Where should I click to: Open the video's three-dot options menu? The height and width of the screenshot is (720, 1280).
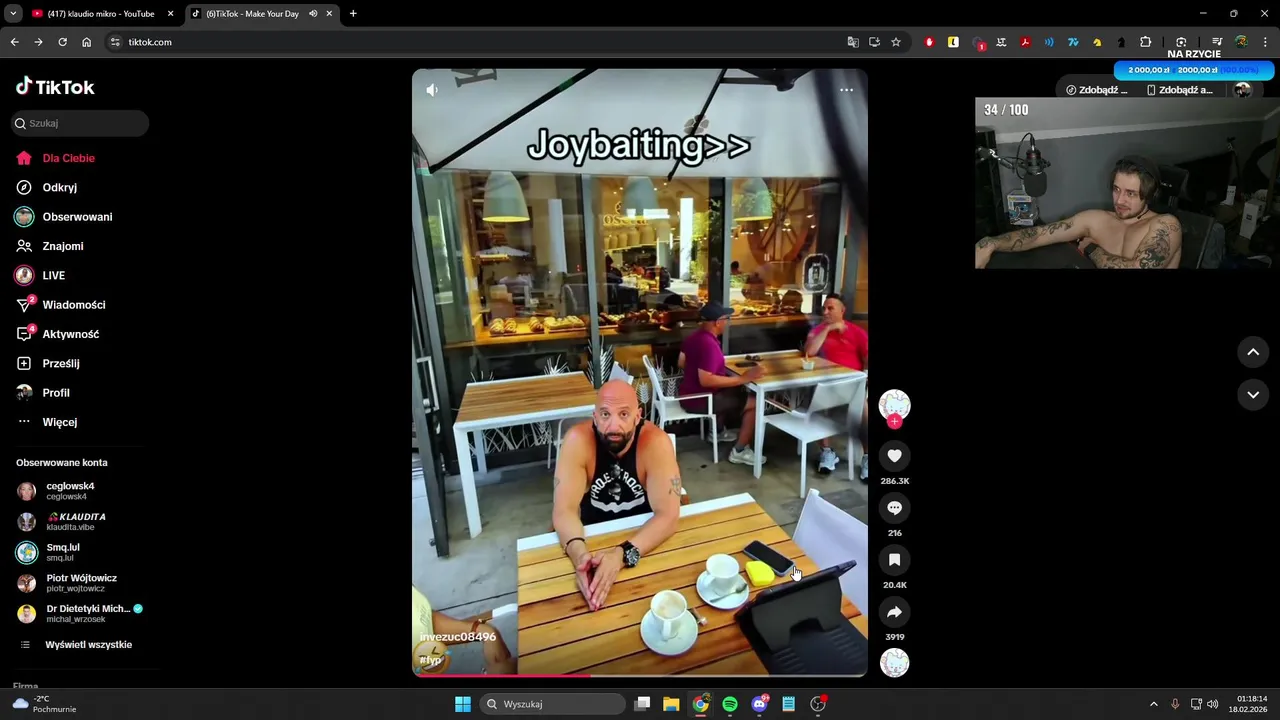click(846, 90)
